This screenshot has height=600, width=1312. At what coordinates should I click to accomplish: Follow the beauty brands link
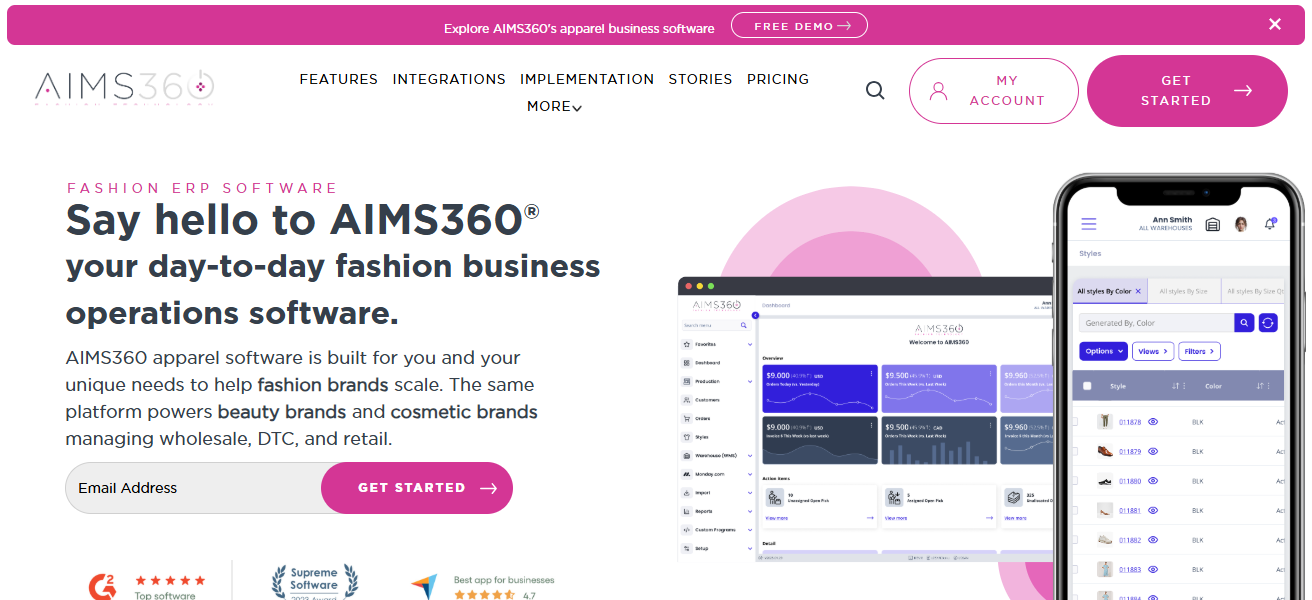point(282,412)
